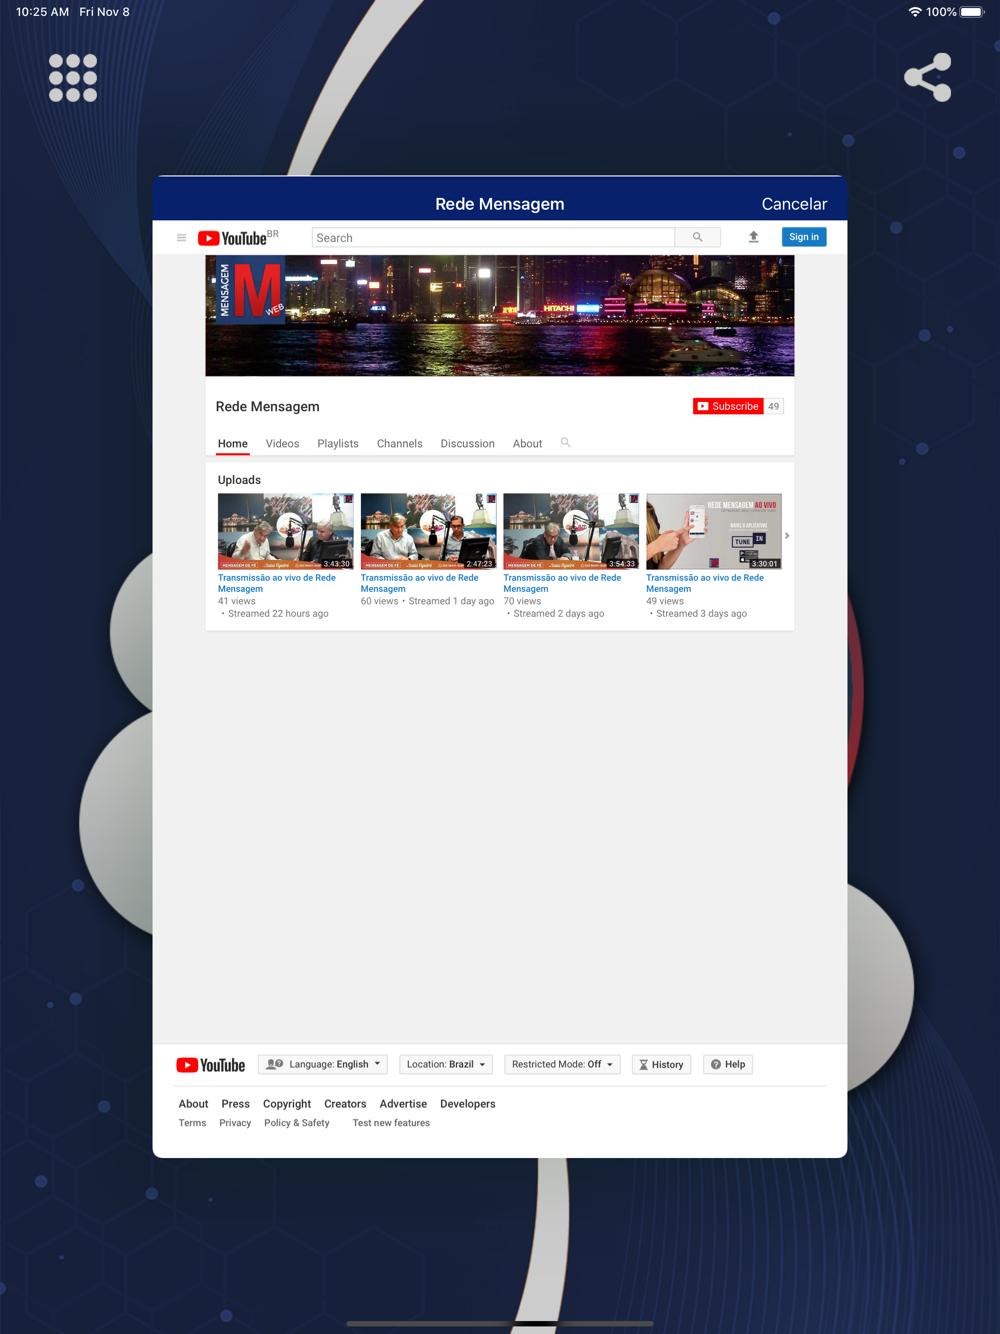Open video title streamed 22 hours ago
Viewport: 1000px width, 1334px height.
(277, 583)
